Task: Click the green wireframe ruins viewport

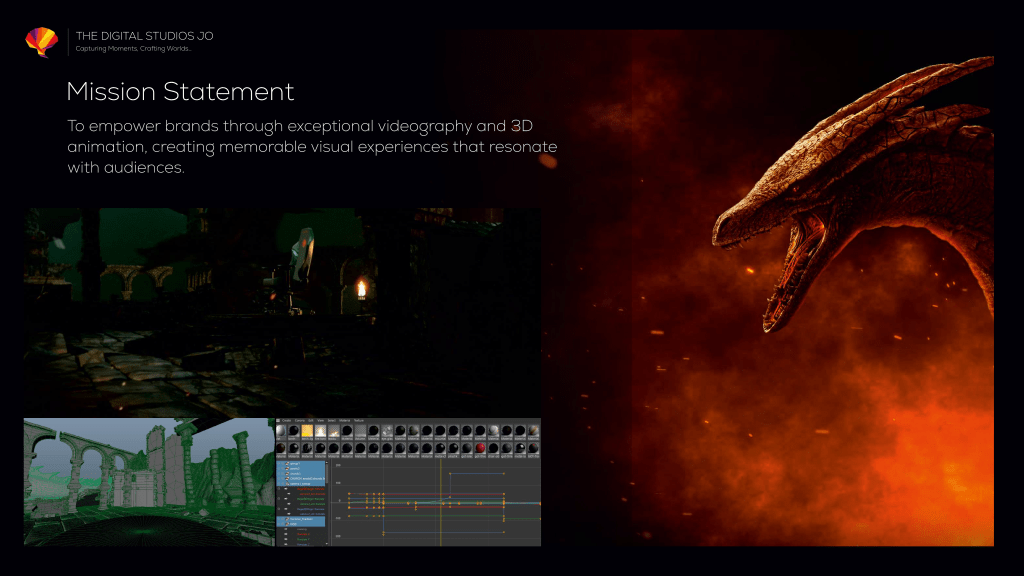Action: coord(148,482)
